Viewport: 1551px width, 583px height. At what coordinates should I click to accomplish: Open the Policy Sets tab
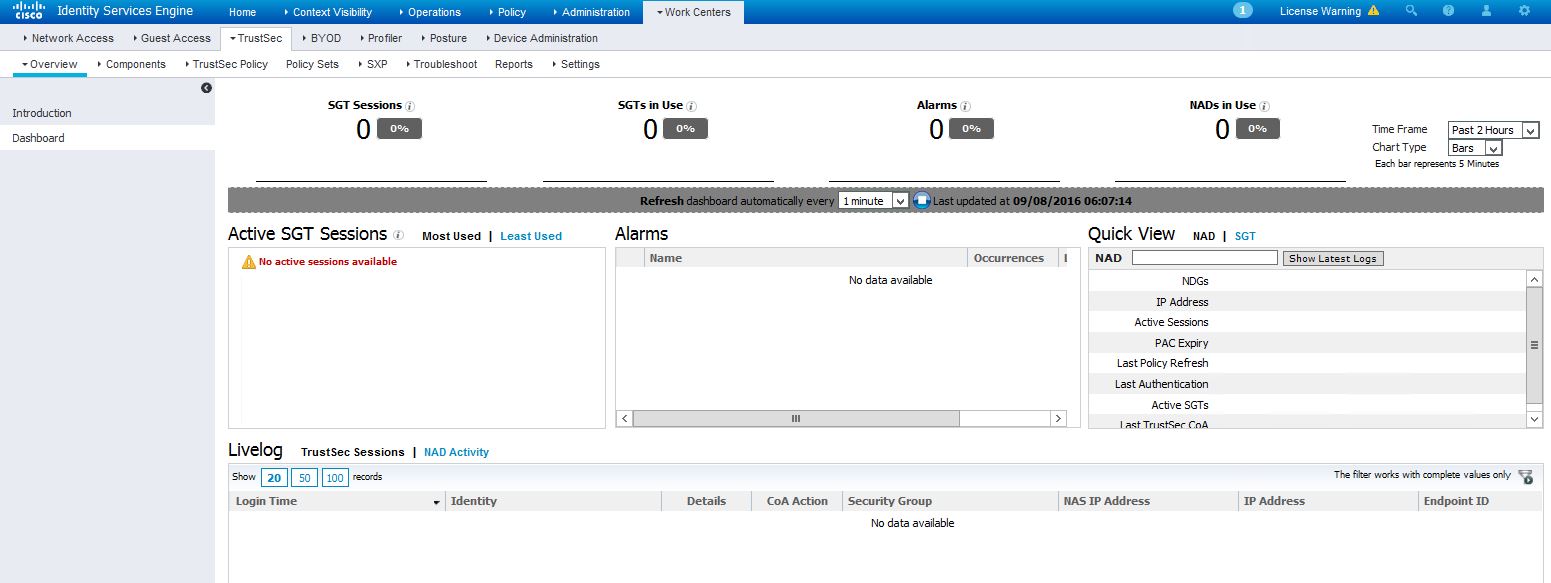(312, 64)
